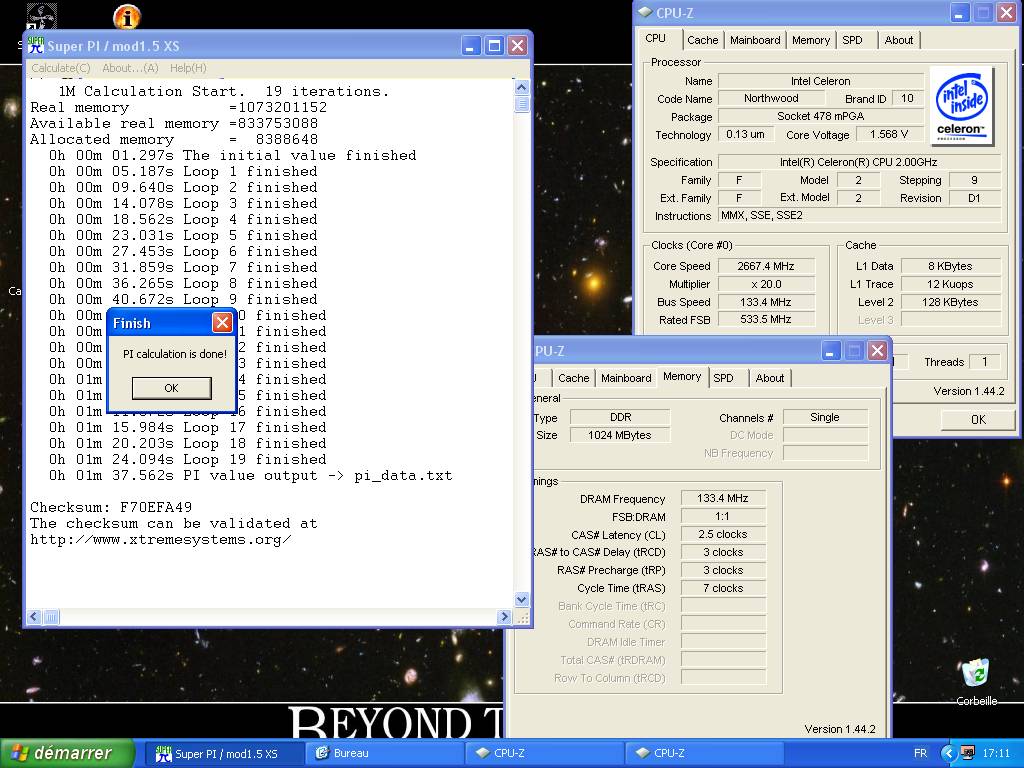Open SPD tab in lower CPU-Z window
This screenshot has width=1024, height=768.
point(723,378)
